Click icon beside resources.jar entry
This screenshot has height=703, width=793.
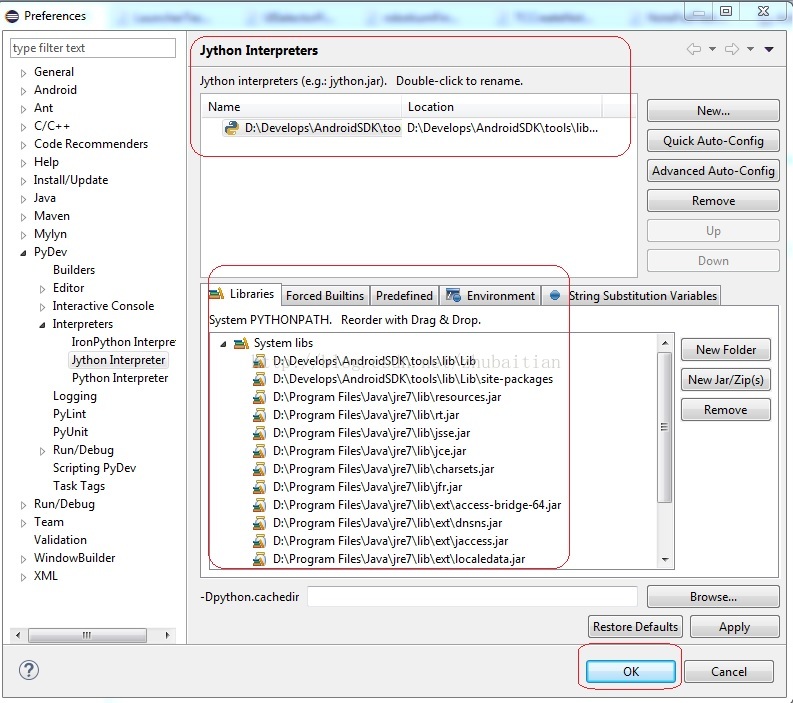pyautogui.click(x=259, y=397)
